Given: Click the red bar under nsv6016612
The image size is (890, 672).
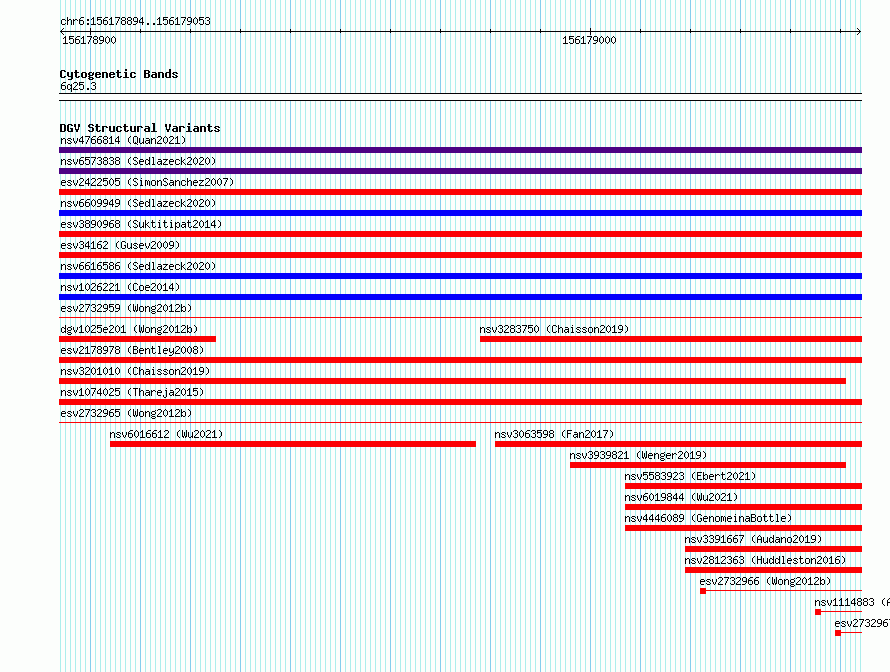Looking at the screenshot, I should 293,444.
